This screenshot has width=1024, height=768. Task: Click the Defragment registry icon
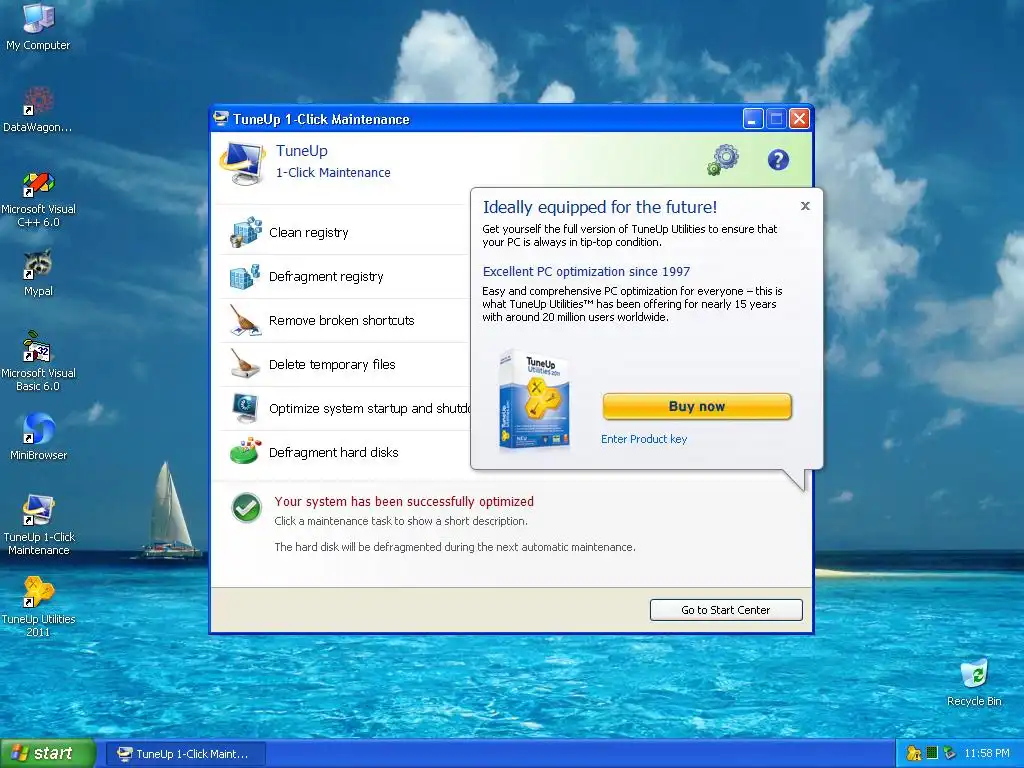[246, 276]
